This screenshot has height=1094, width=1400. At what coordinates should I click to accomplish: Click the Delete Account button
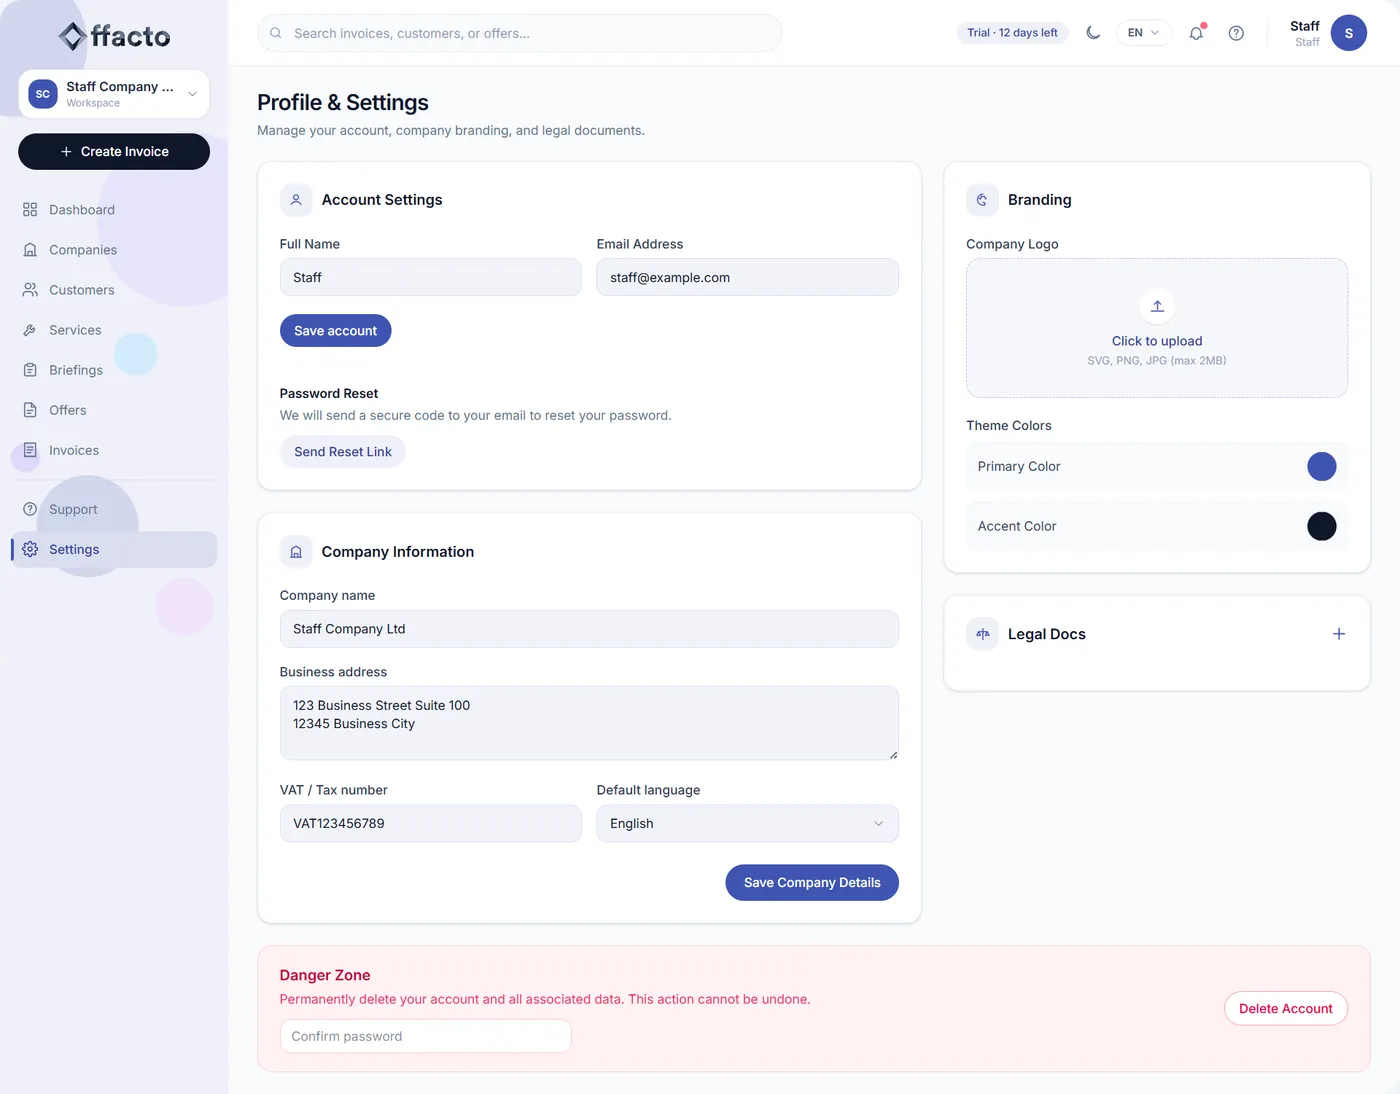pos(1285,1008)
